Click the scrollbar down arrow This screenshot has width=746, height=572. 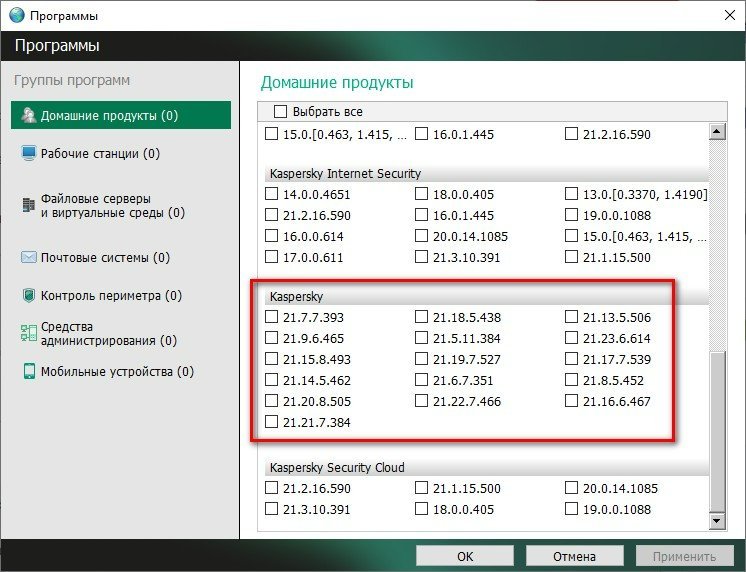point(717,521)
